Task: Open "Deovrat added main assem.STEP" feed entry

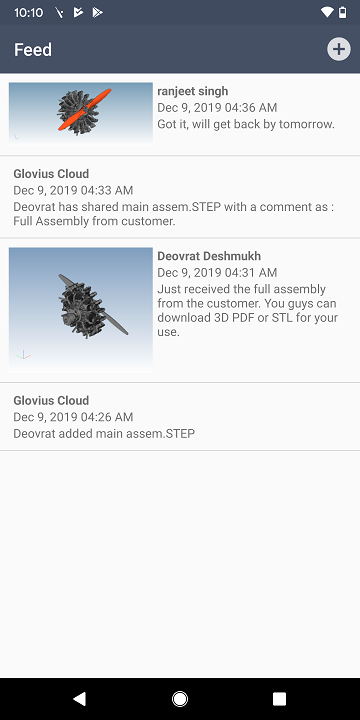Action: click(x=180, y=417)
